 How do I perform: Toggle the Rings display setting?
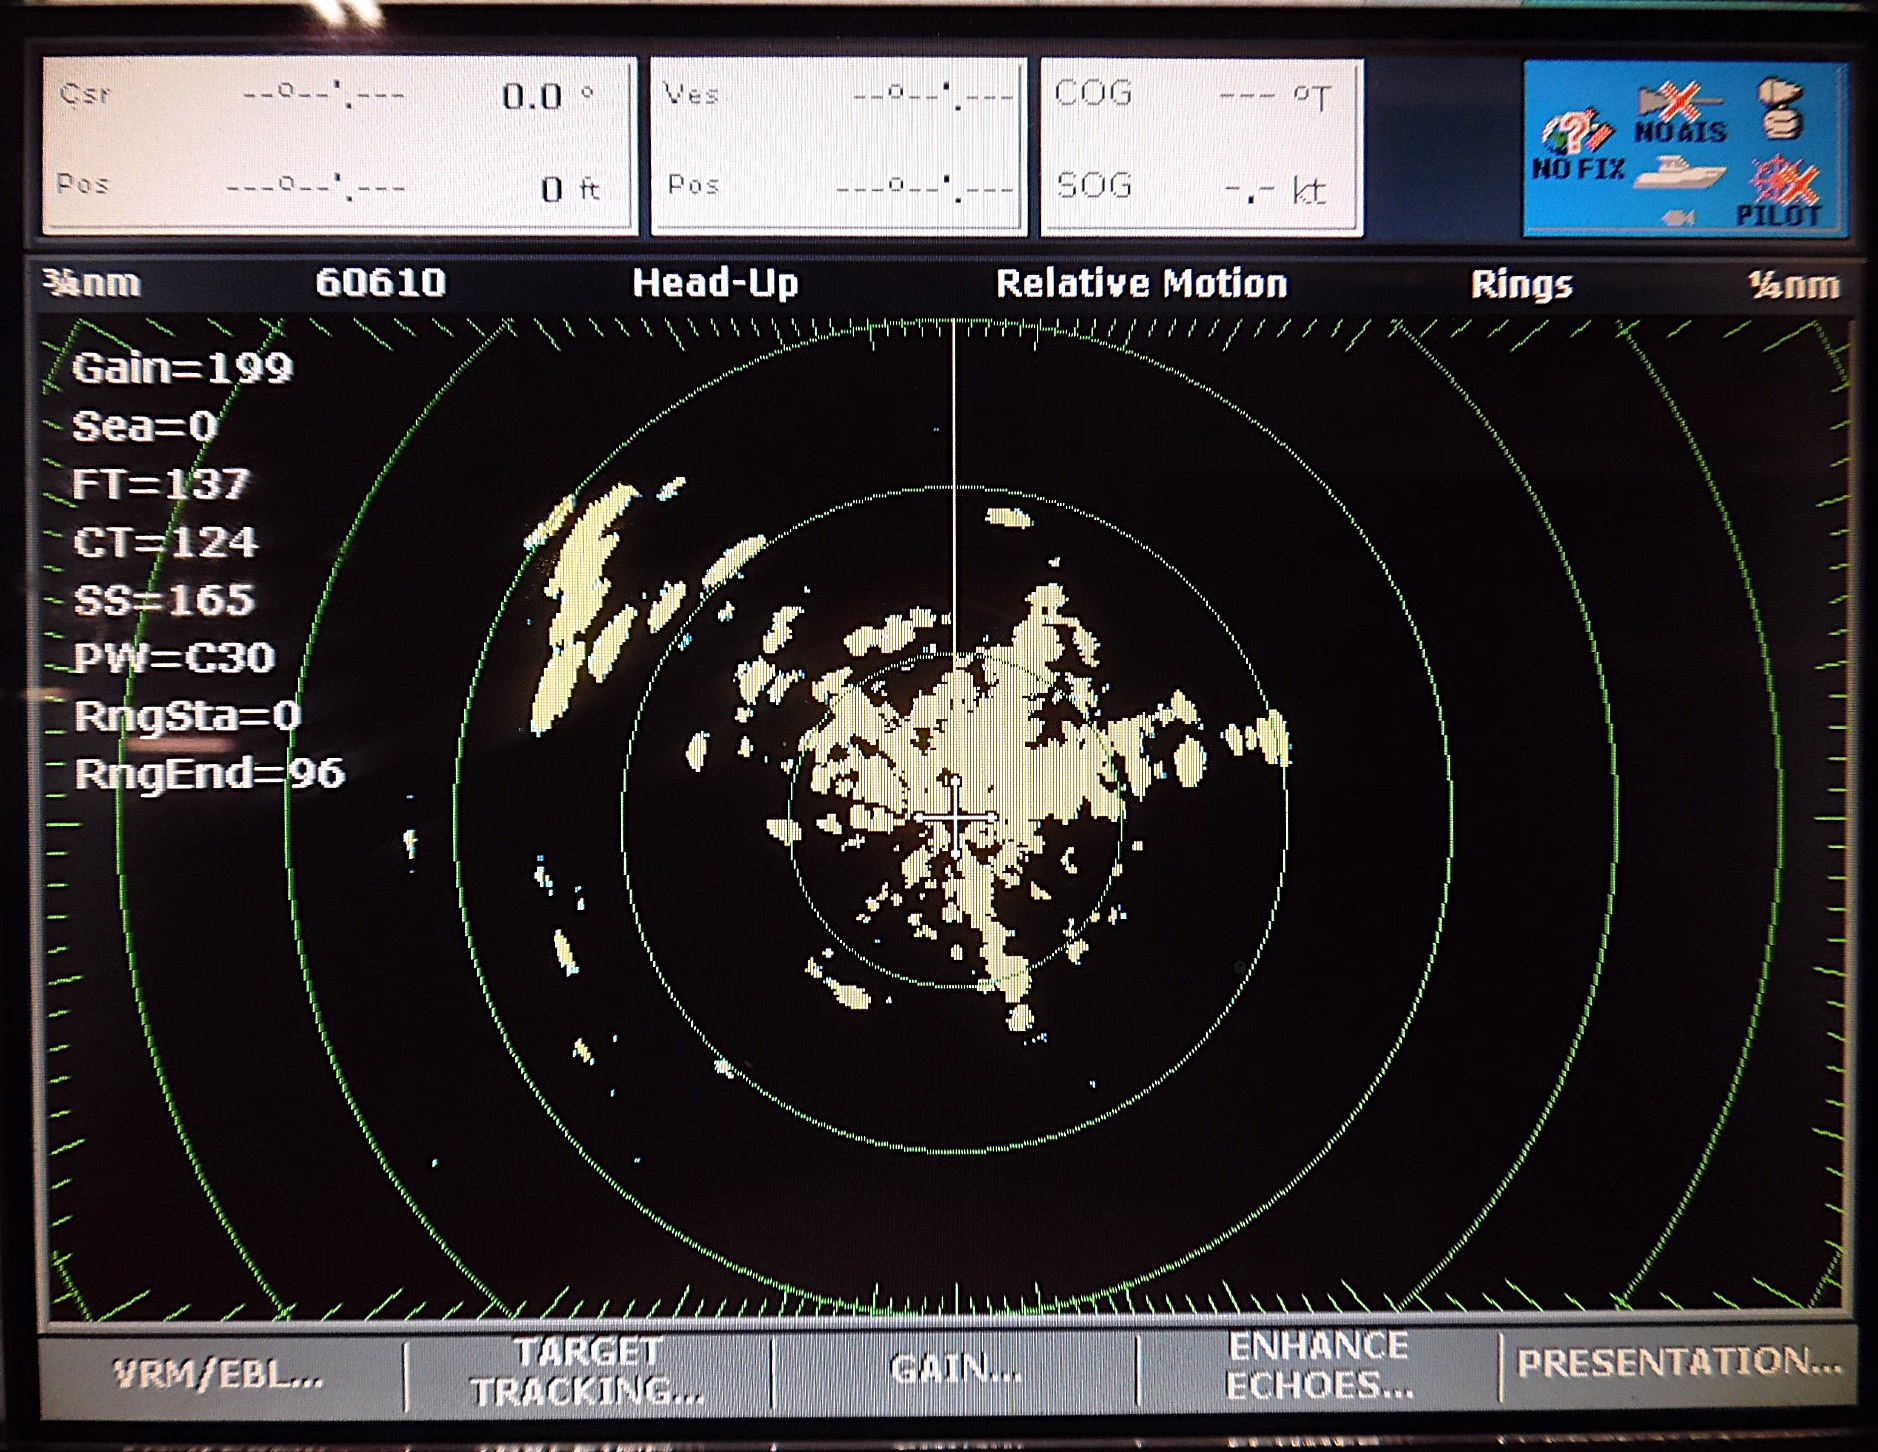pyautogui.click(x=1521, y=285)
